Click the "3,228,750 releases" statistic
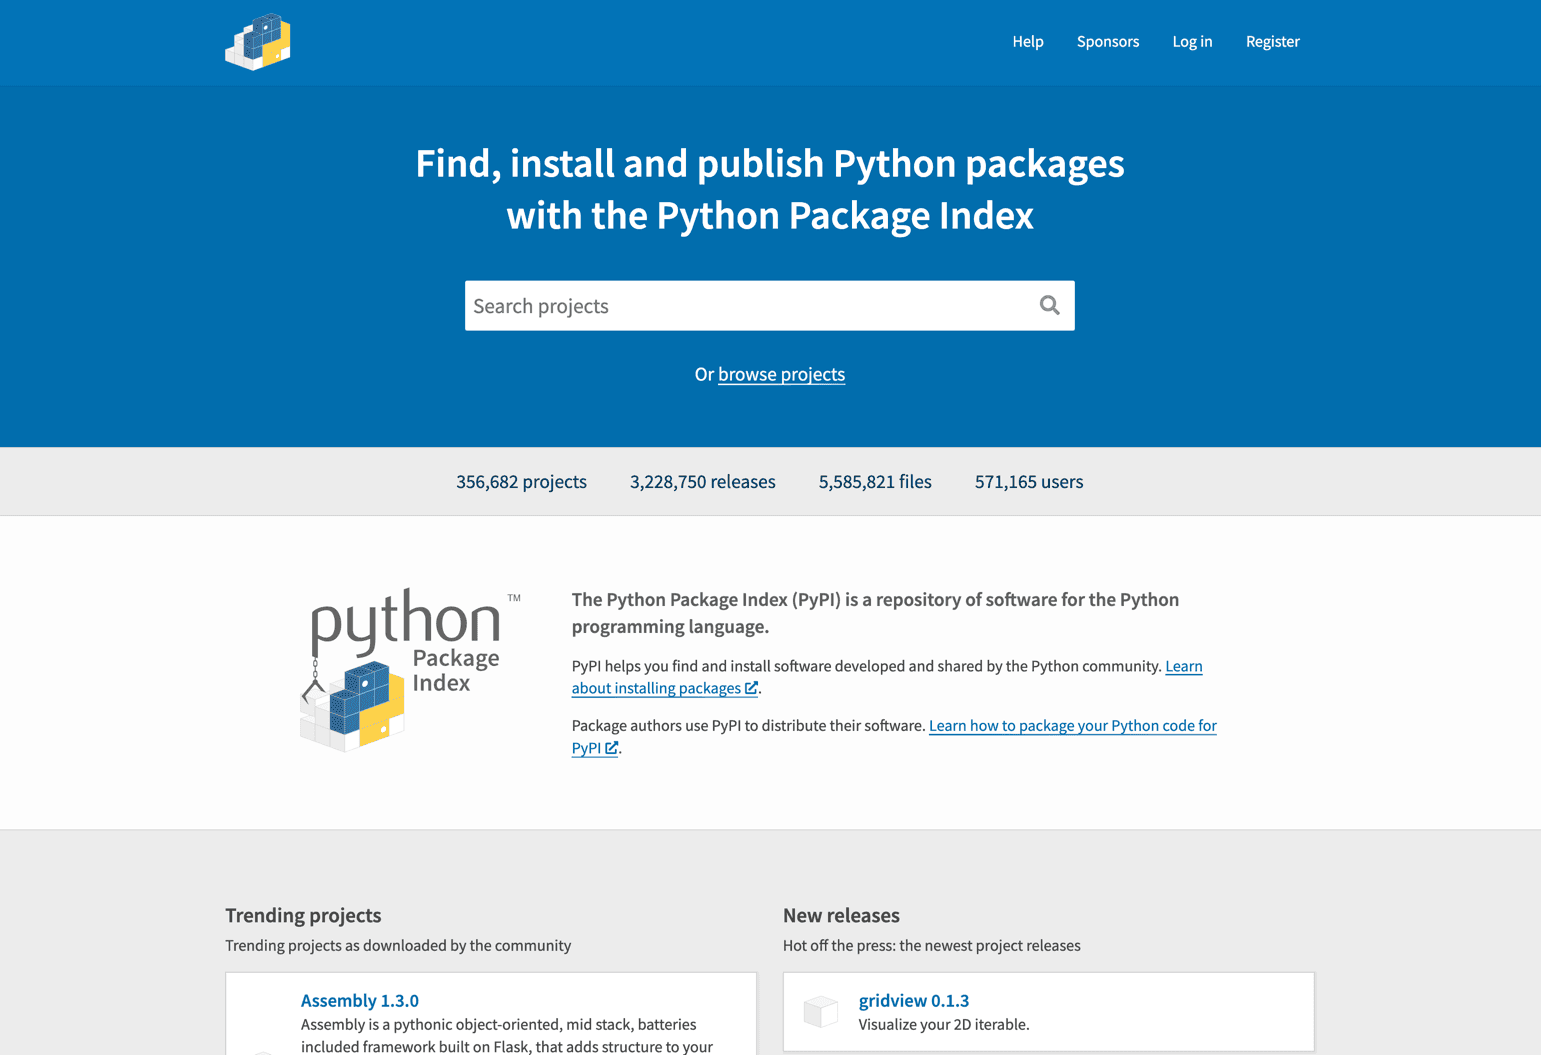This screenshot has height=1055, width=1541. (x=702, y=482)
